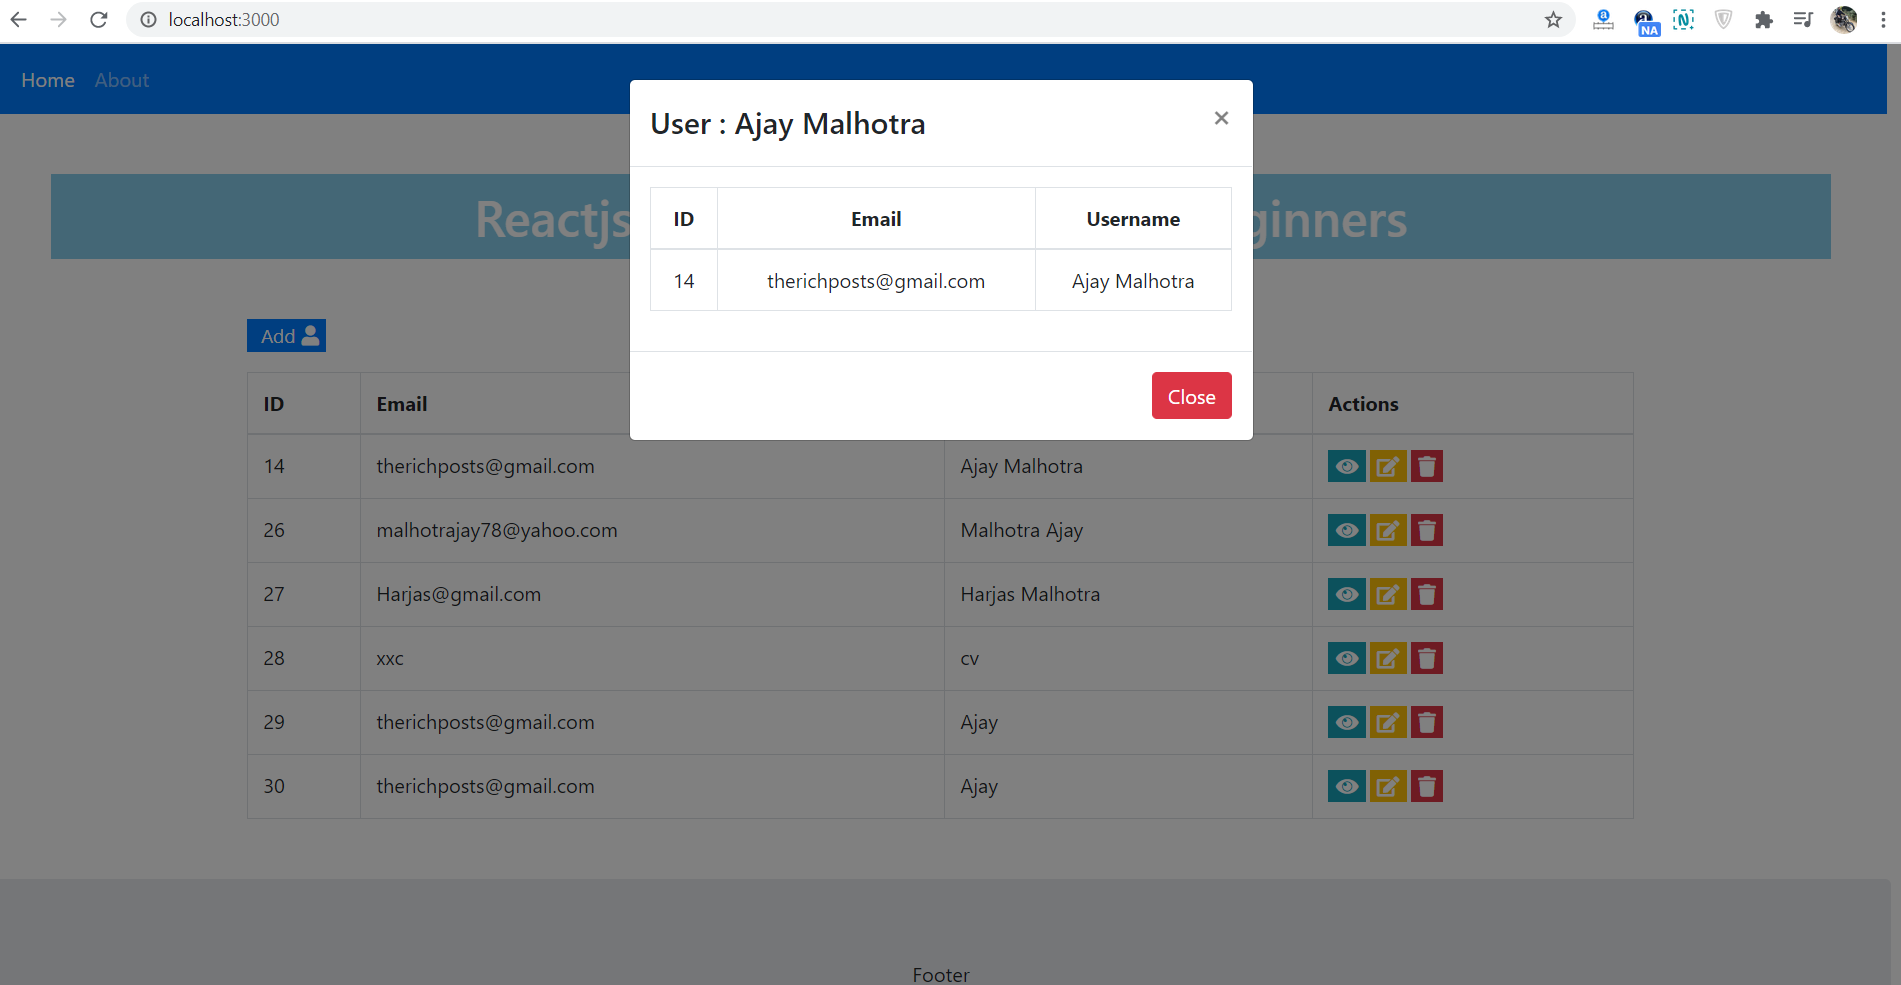Click the delete icon for user ID 27
Viewport: 1901px width, 985px height.
coord(1426,594)
